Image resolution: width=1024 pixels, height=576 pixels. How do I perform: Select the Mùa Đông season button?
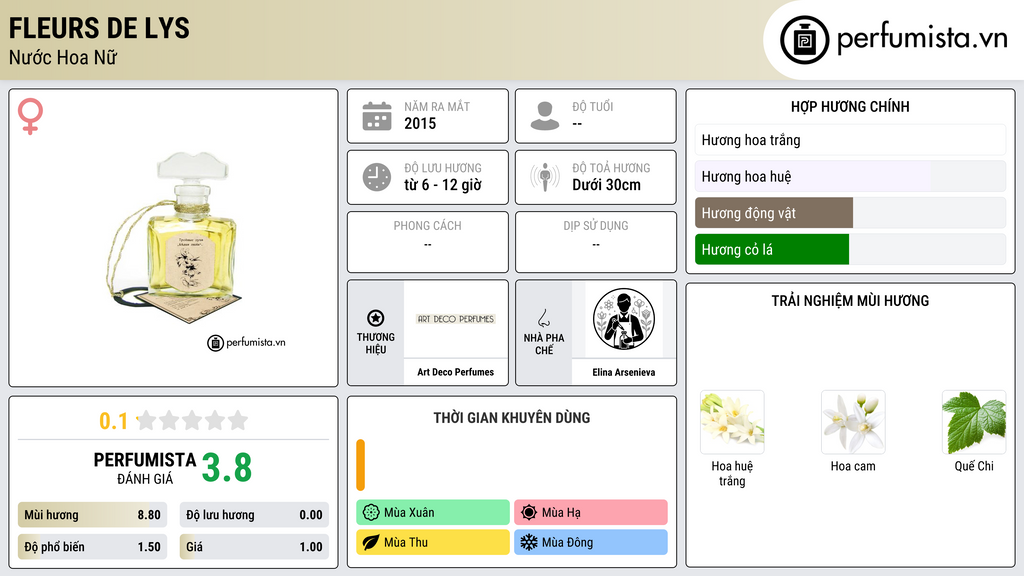pos(591,542)
